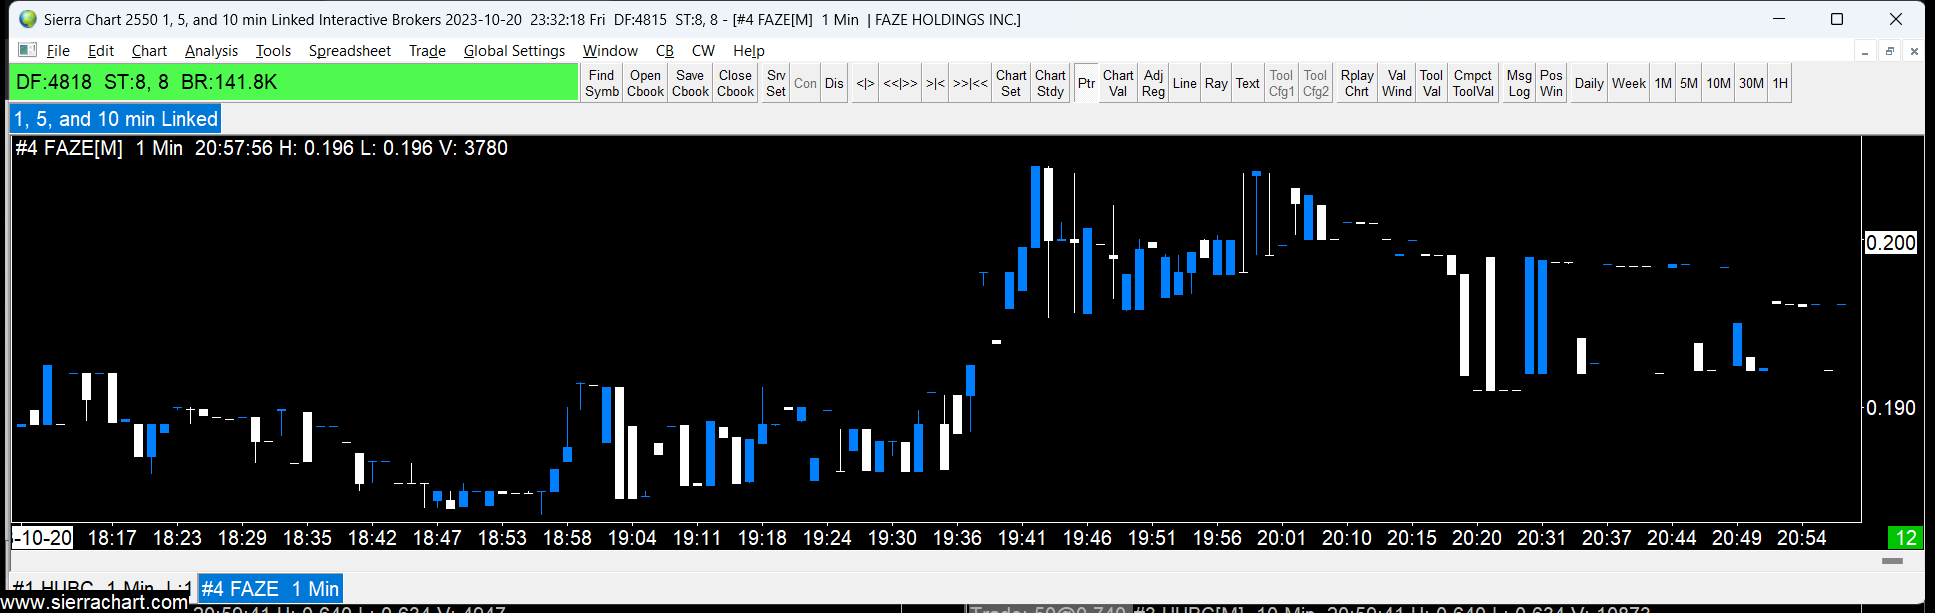
Task: Select the '#1 HUBC 1 Min' chart tab
Action: tap(101, 585)
